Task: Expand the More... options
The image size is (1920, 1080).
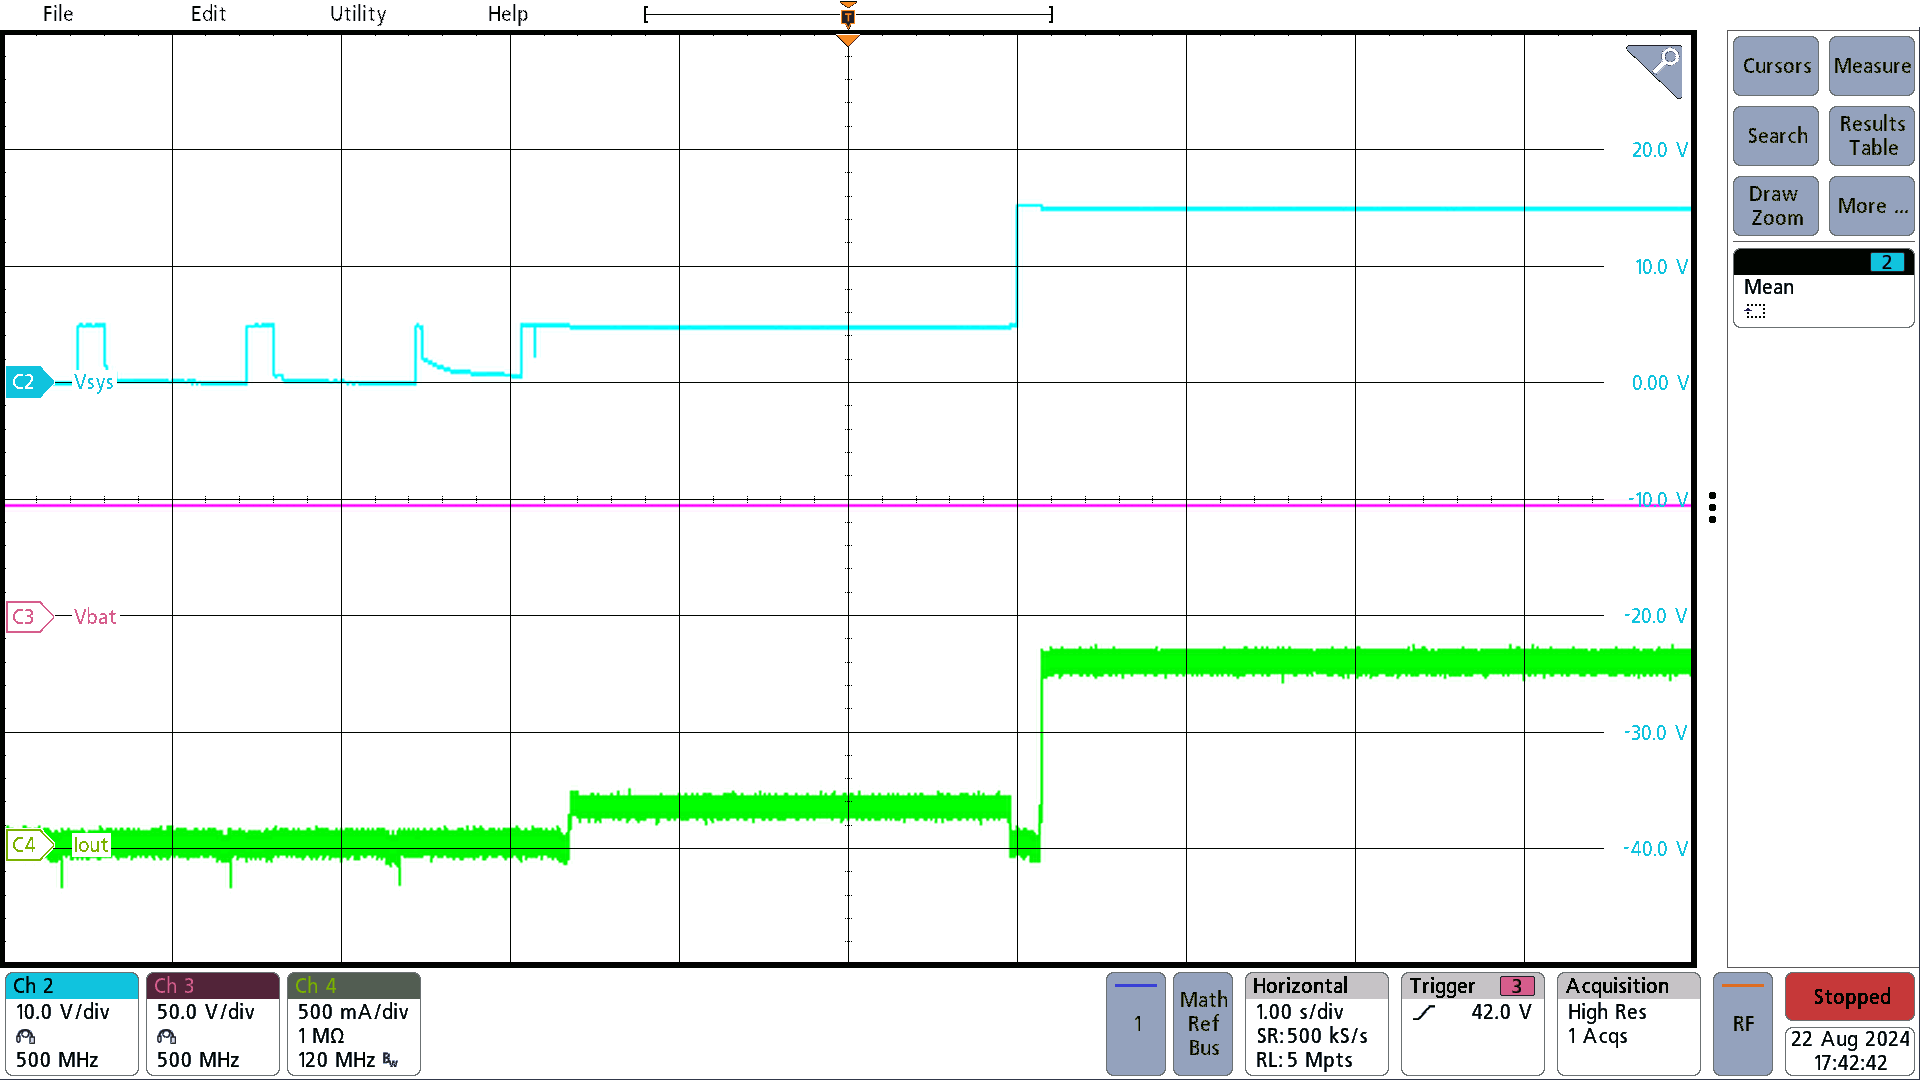Action: (x=1872, y=206)
